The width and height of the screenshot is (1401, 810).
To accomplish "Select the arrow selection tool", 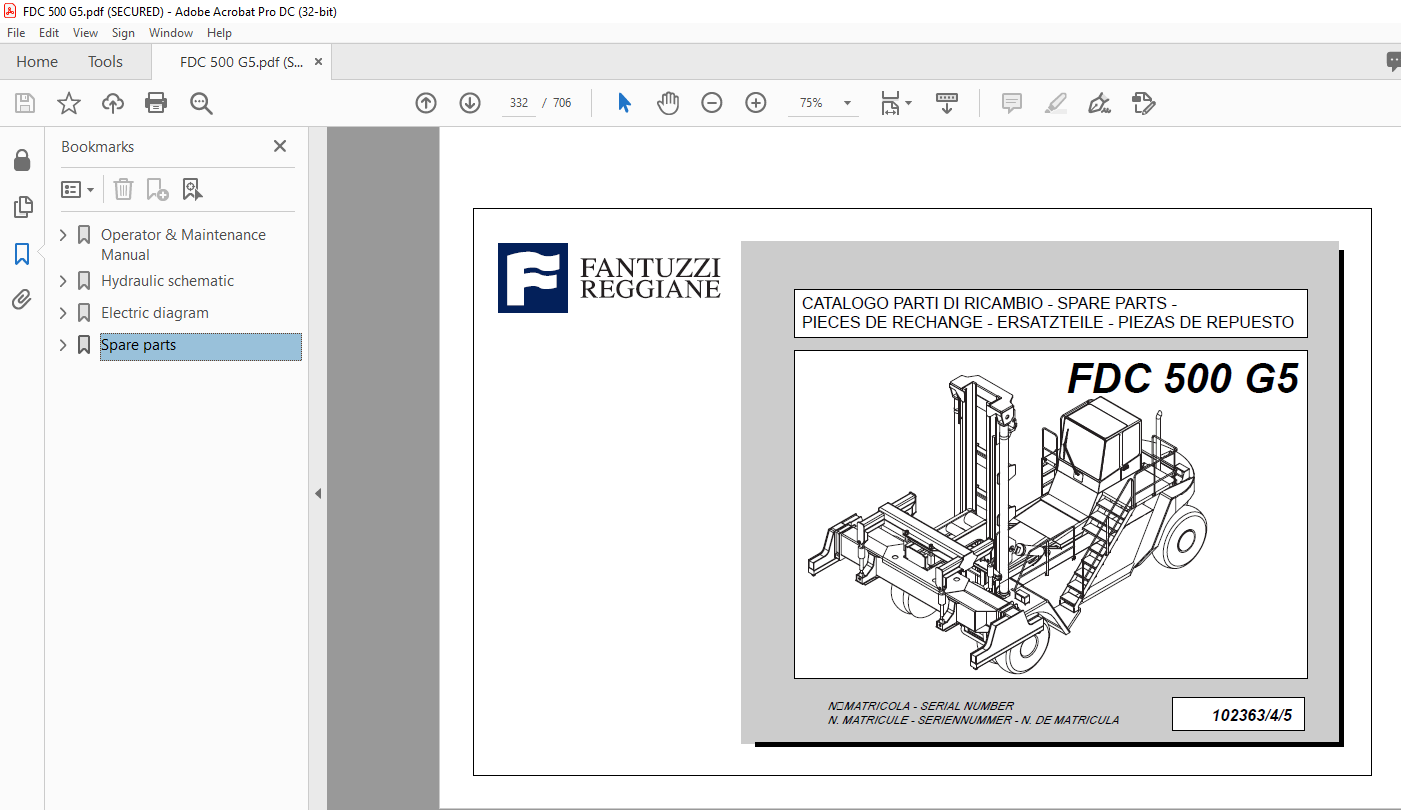I will pyautogui.click(x=625, y=103).
